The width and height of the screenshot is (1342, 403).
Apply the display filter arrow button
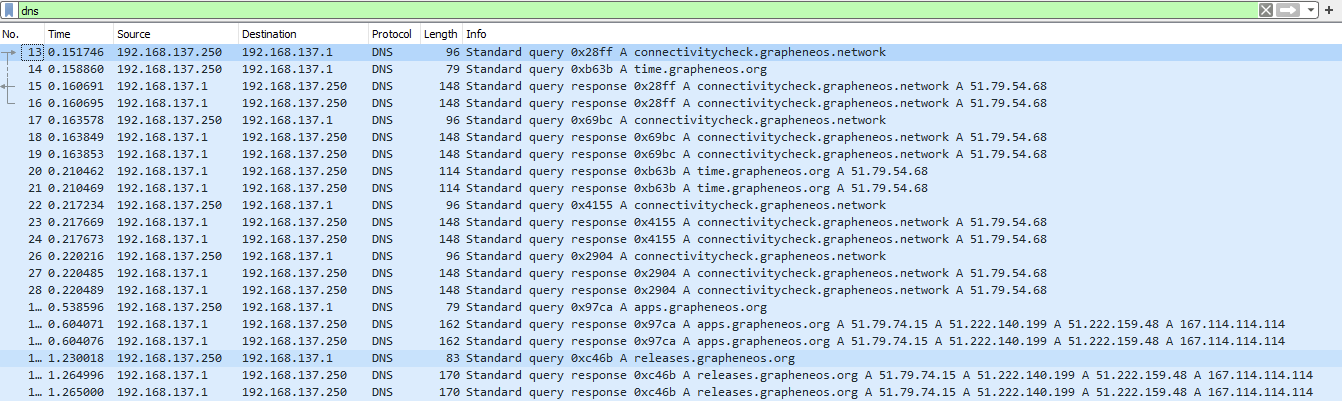coord(1287,10)
